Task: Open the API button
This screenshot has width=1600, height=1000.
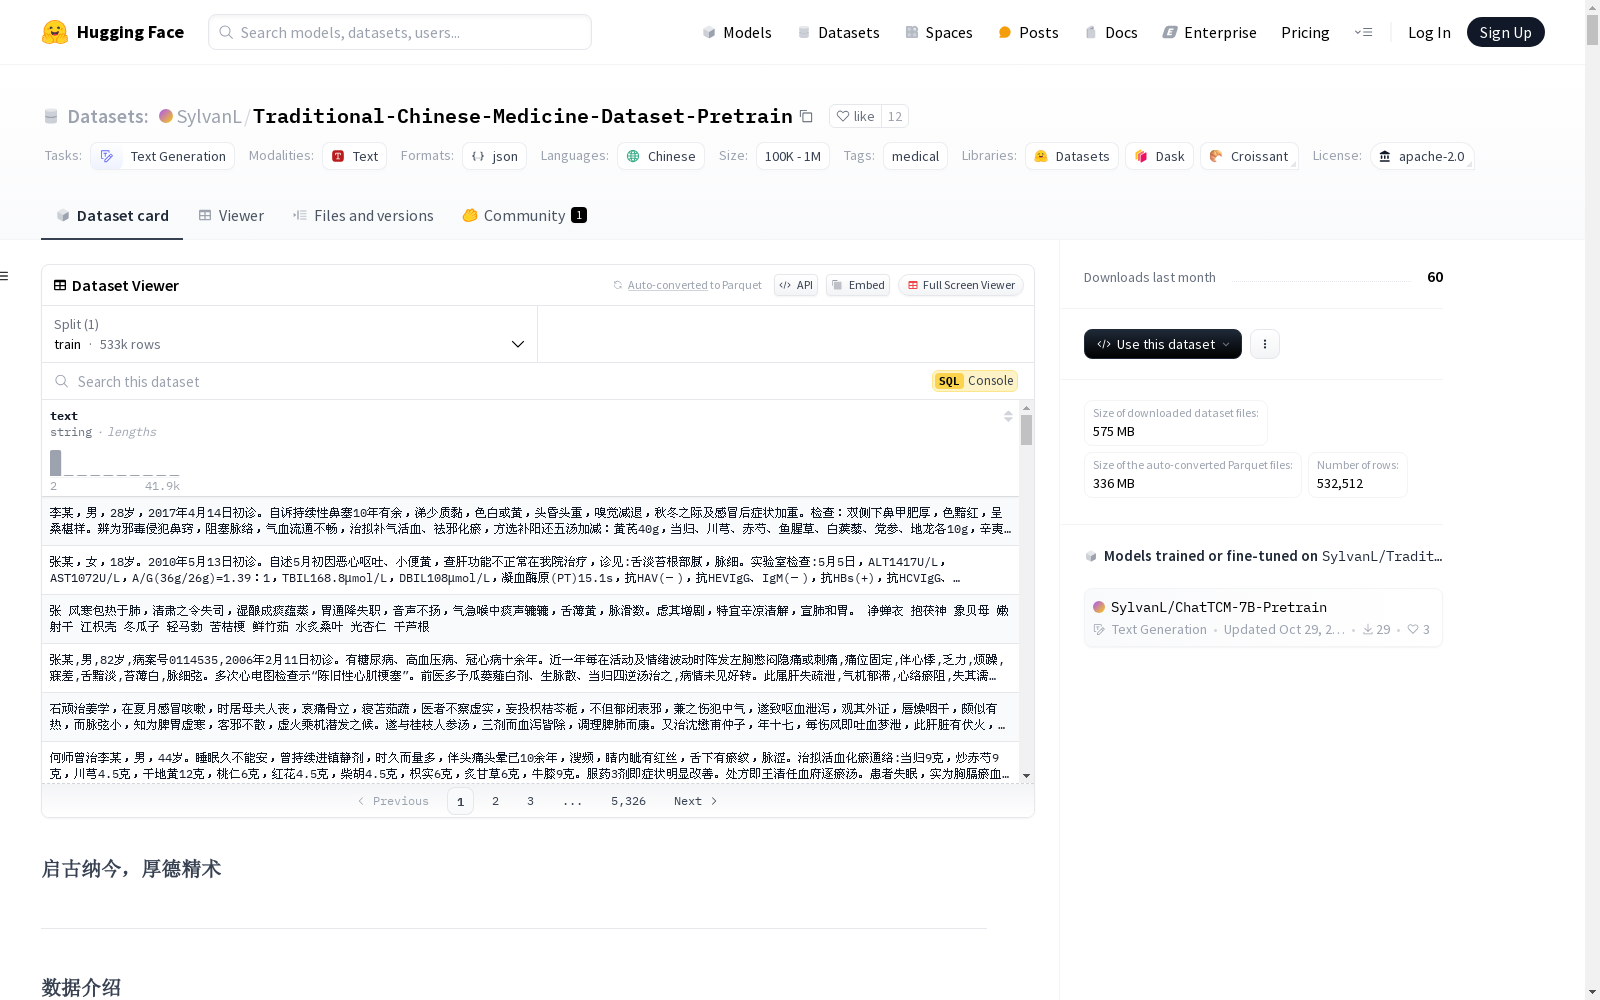Action: [796, 285]
